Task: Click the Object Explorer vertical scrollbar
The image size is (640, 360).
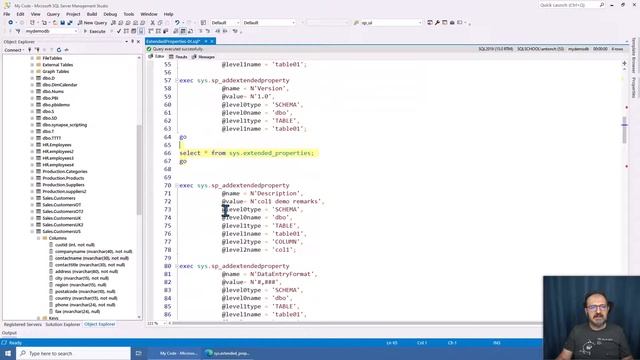Action: 140,169
